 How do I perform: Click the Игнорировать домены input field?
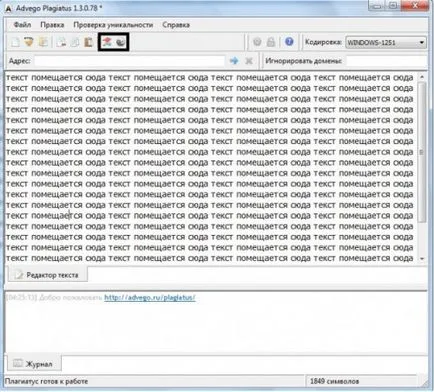point(387,61)
